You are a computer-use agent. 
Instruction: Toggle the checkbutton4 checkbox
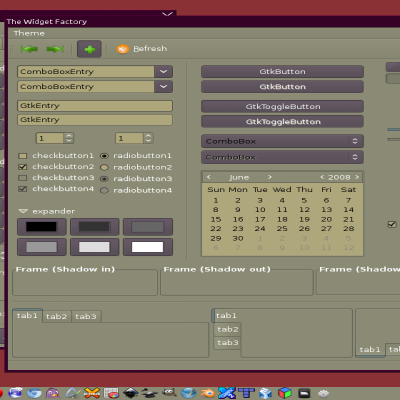pos(23,189)
